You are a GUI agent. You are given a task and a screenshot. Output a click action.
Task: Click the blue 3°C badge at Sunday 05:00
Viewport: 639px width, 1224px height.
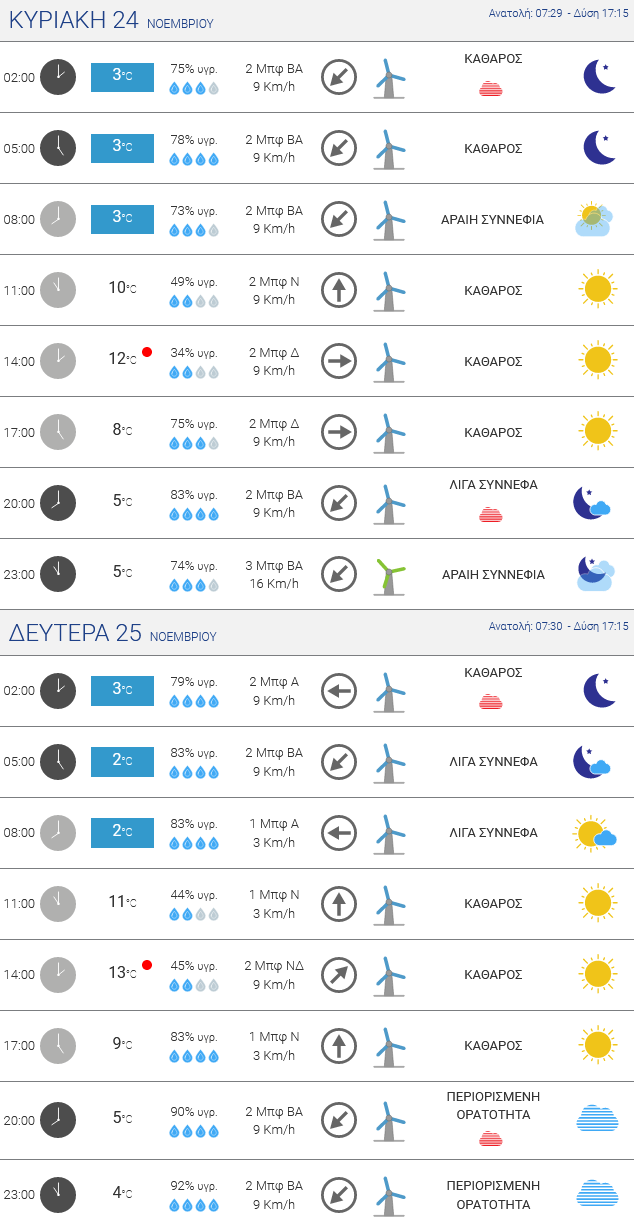click(x=122, y=148)
